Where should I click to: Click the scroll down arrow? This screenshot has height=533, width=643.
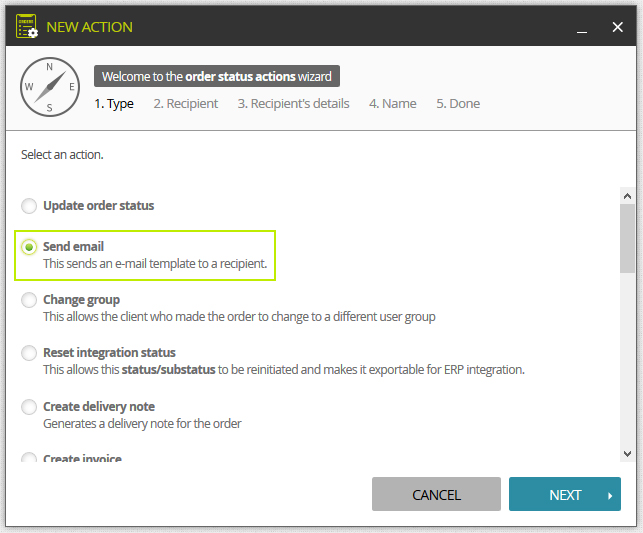pos(627,453)
